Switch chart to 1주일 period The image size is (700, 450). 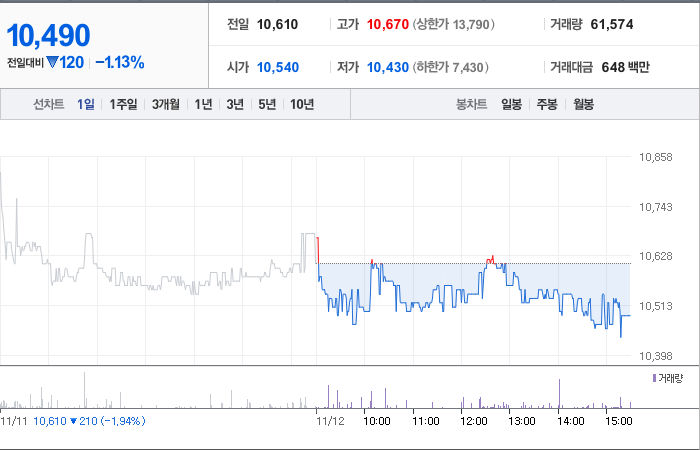[x=123, y=104]
